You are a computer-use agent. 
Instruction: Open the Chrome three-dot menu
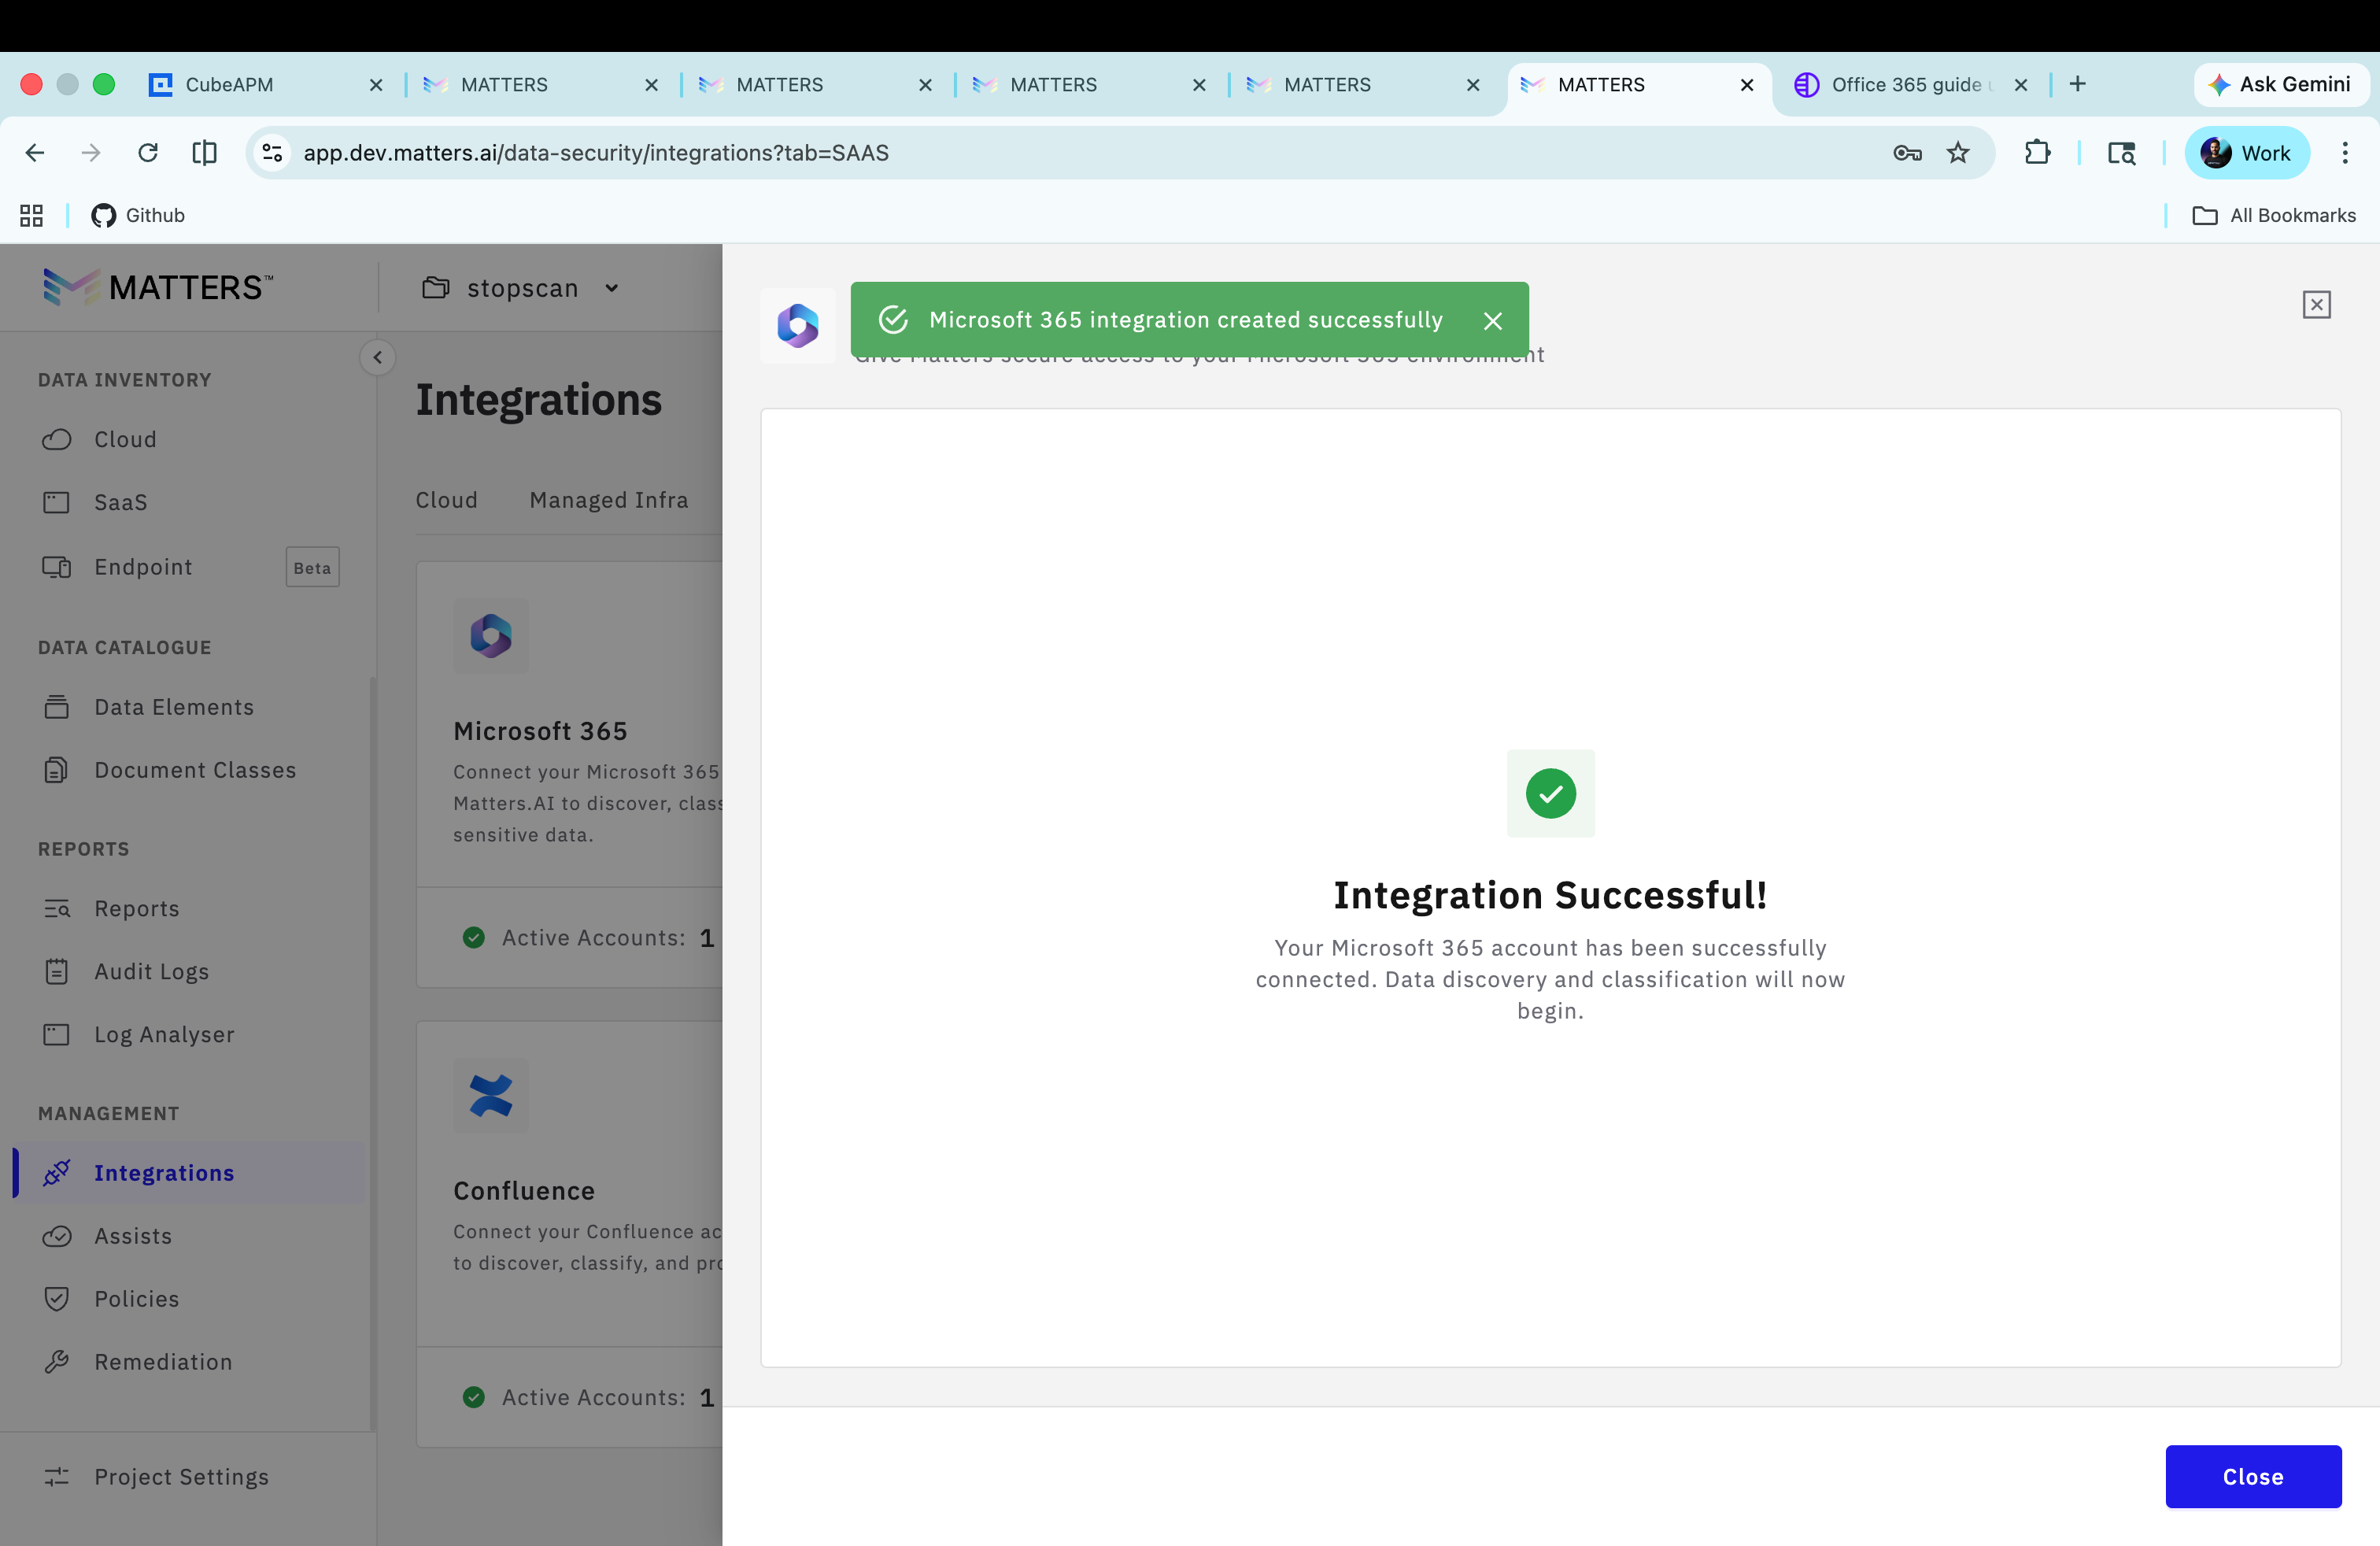[x=2345, y=152]
